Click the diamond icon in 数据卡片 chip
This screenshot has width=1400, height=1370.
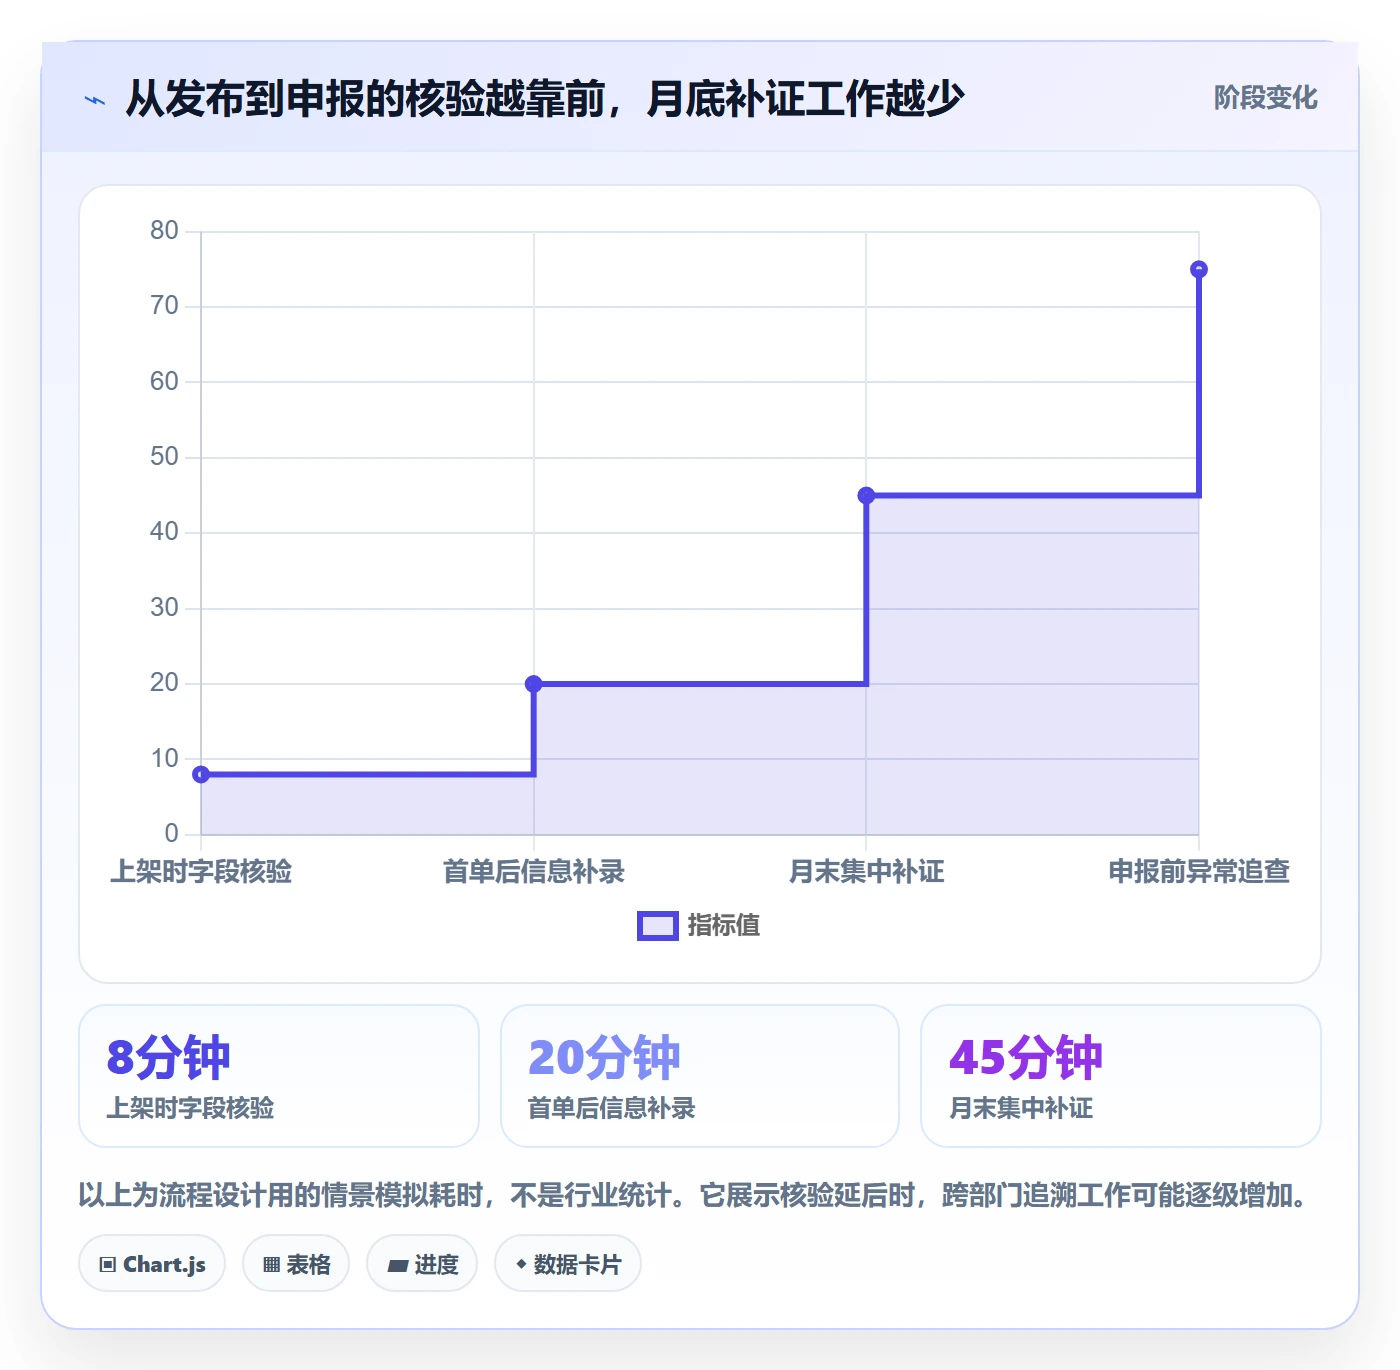[521, 1264]
